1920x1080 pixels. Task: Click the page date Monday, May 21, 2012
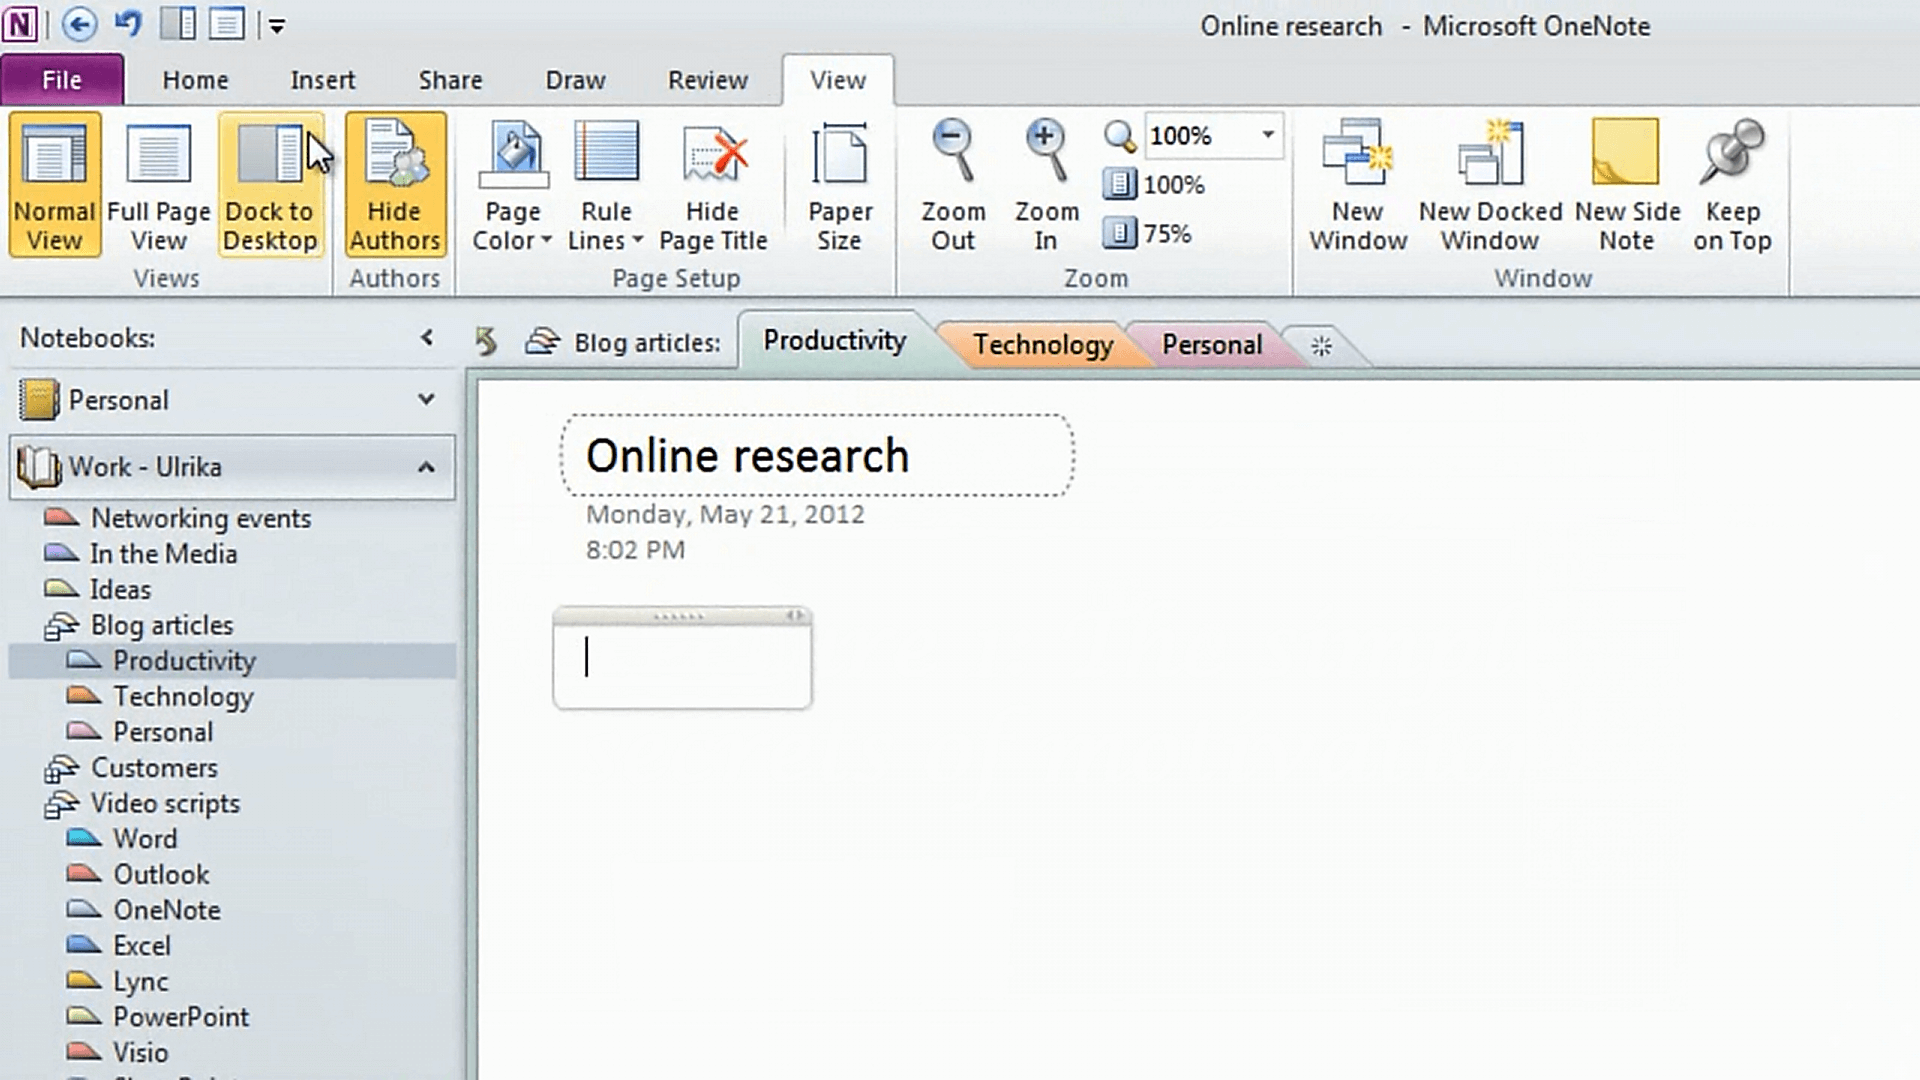point(725,515)
